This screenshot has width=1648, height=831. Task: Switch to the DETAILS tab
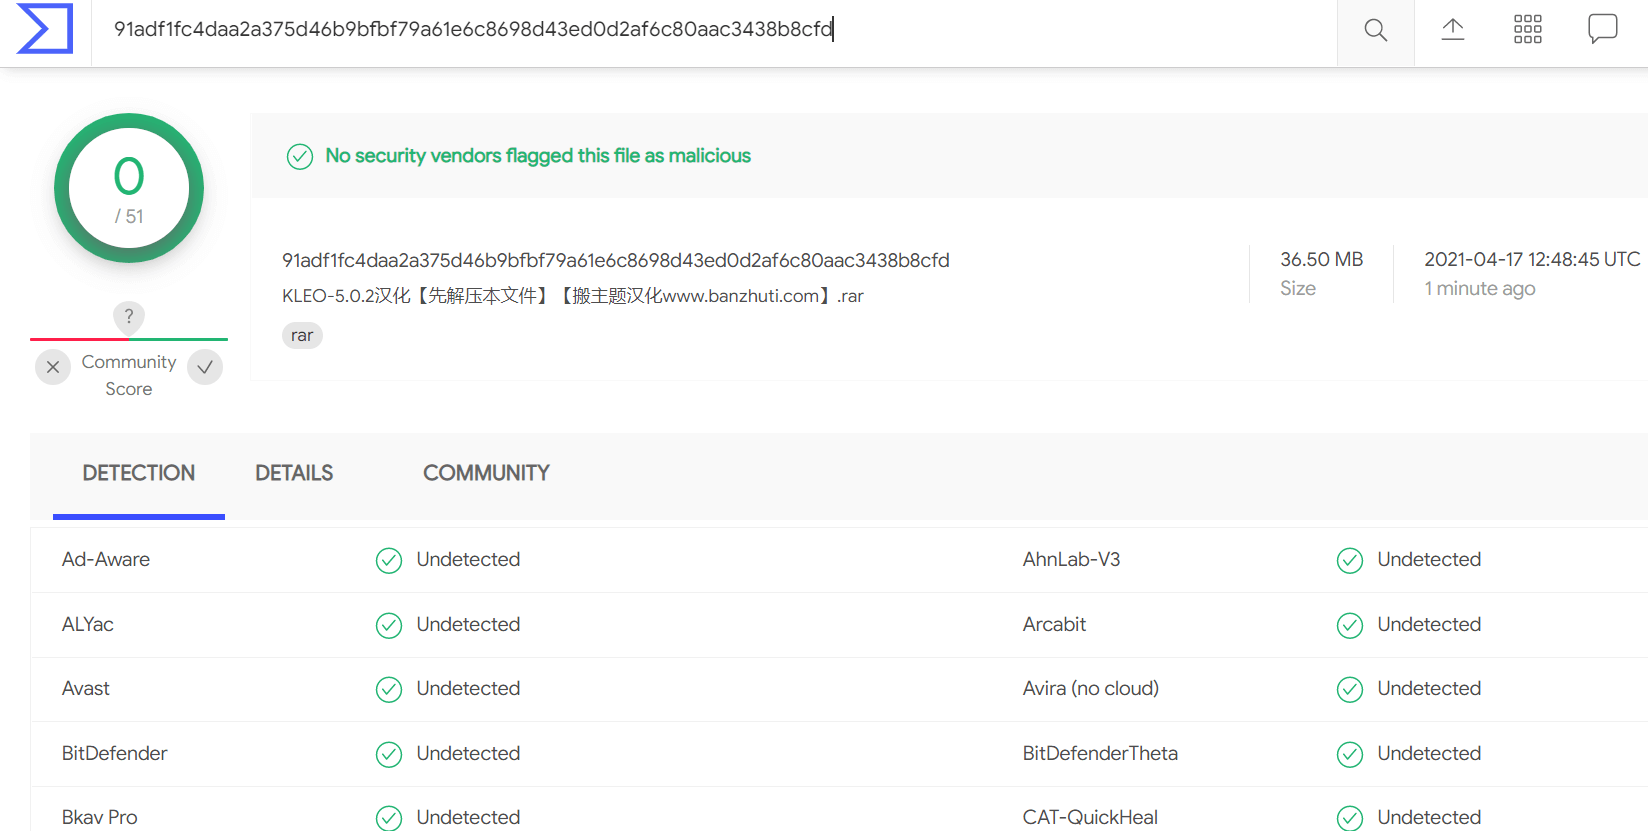294,473
